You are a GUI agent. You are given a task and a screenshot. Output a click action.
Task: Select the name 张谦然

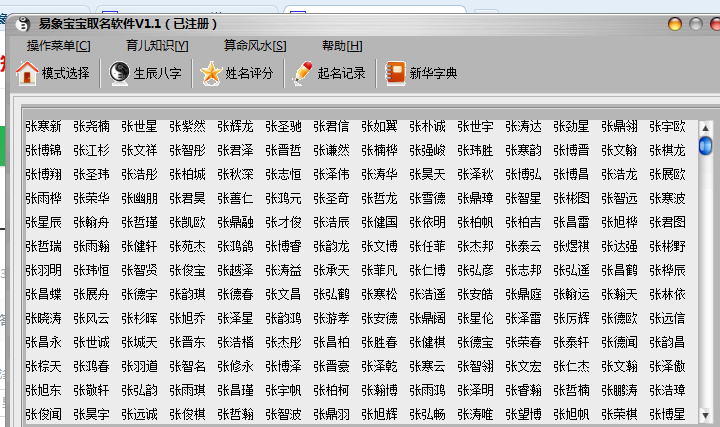point(332,150)
